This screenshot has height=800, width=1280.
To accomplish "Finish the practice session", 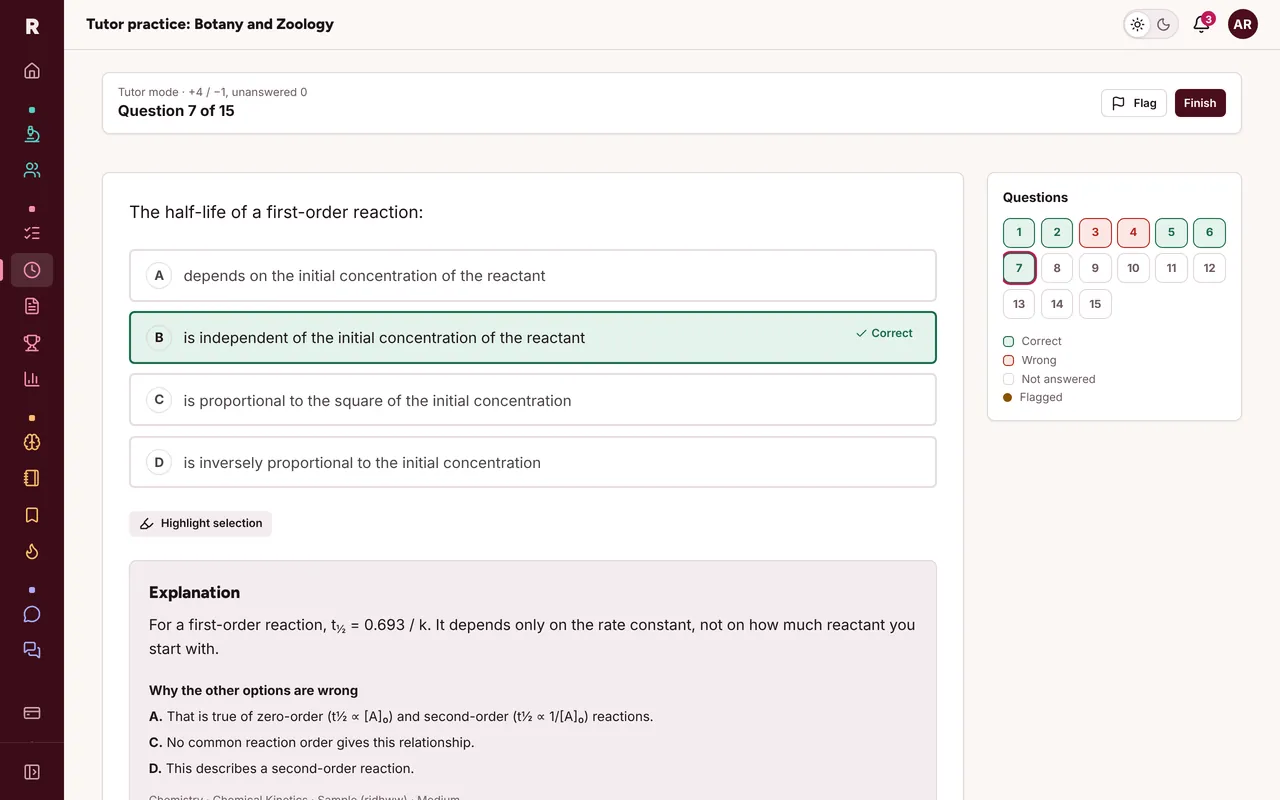I will [x=1200, y=103].
